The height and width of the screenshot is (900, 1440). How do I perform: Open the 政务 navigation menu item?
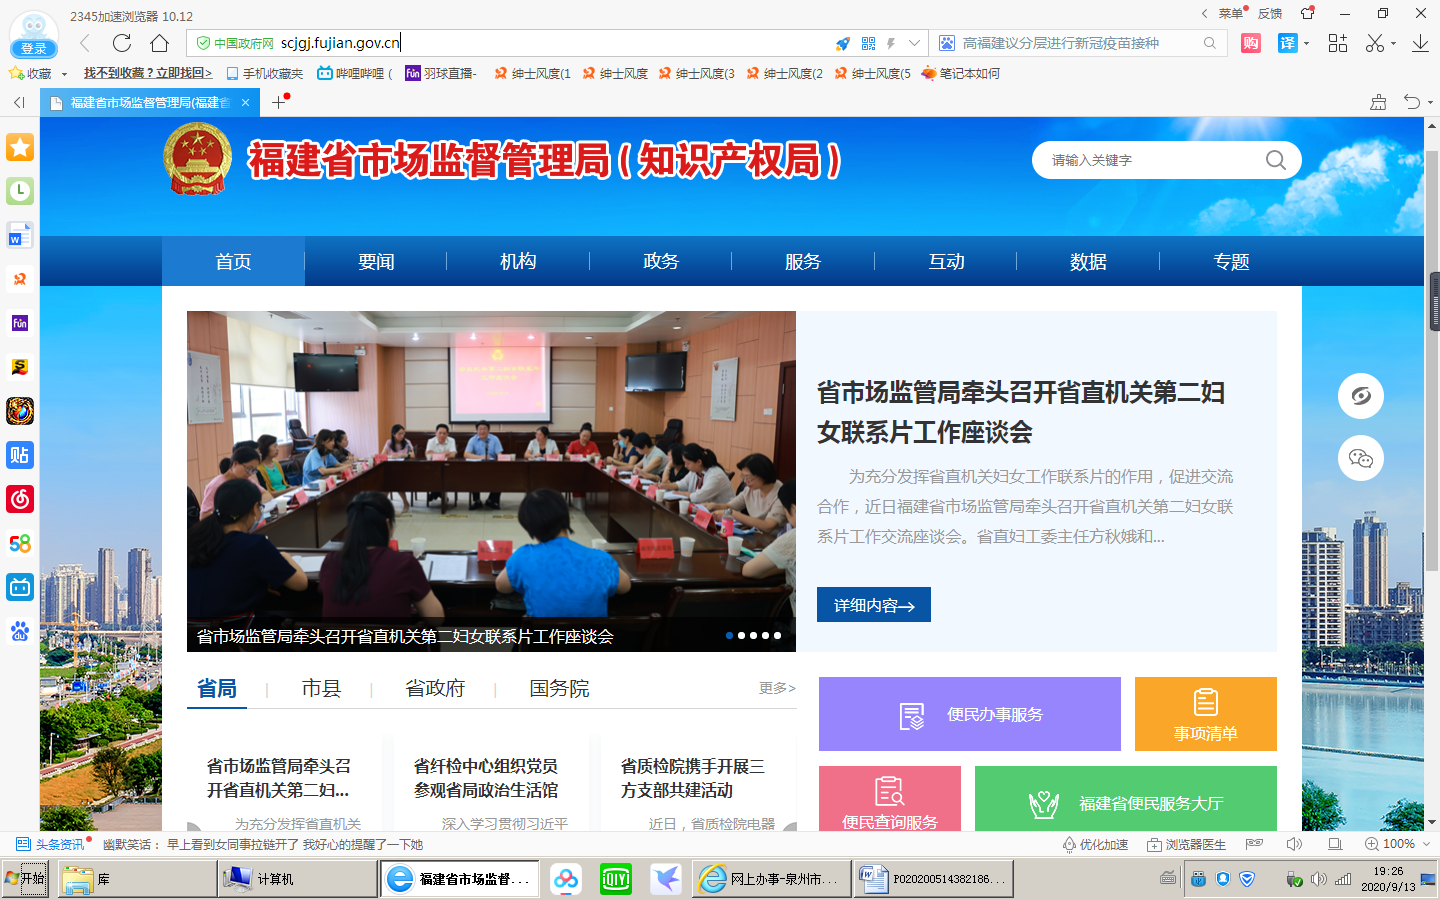660,262
